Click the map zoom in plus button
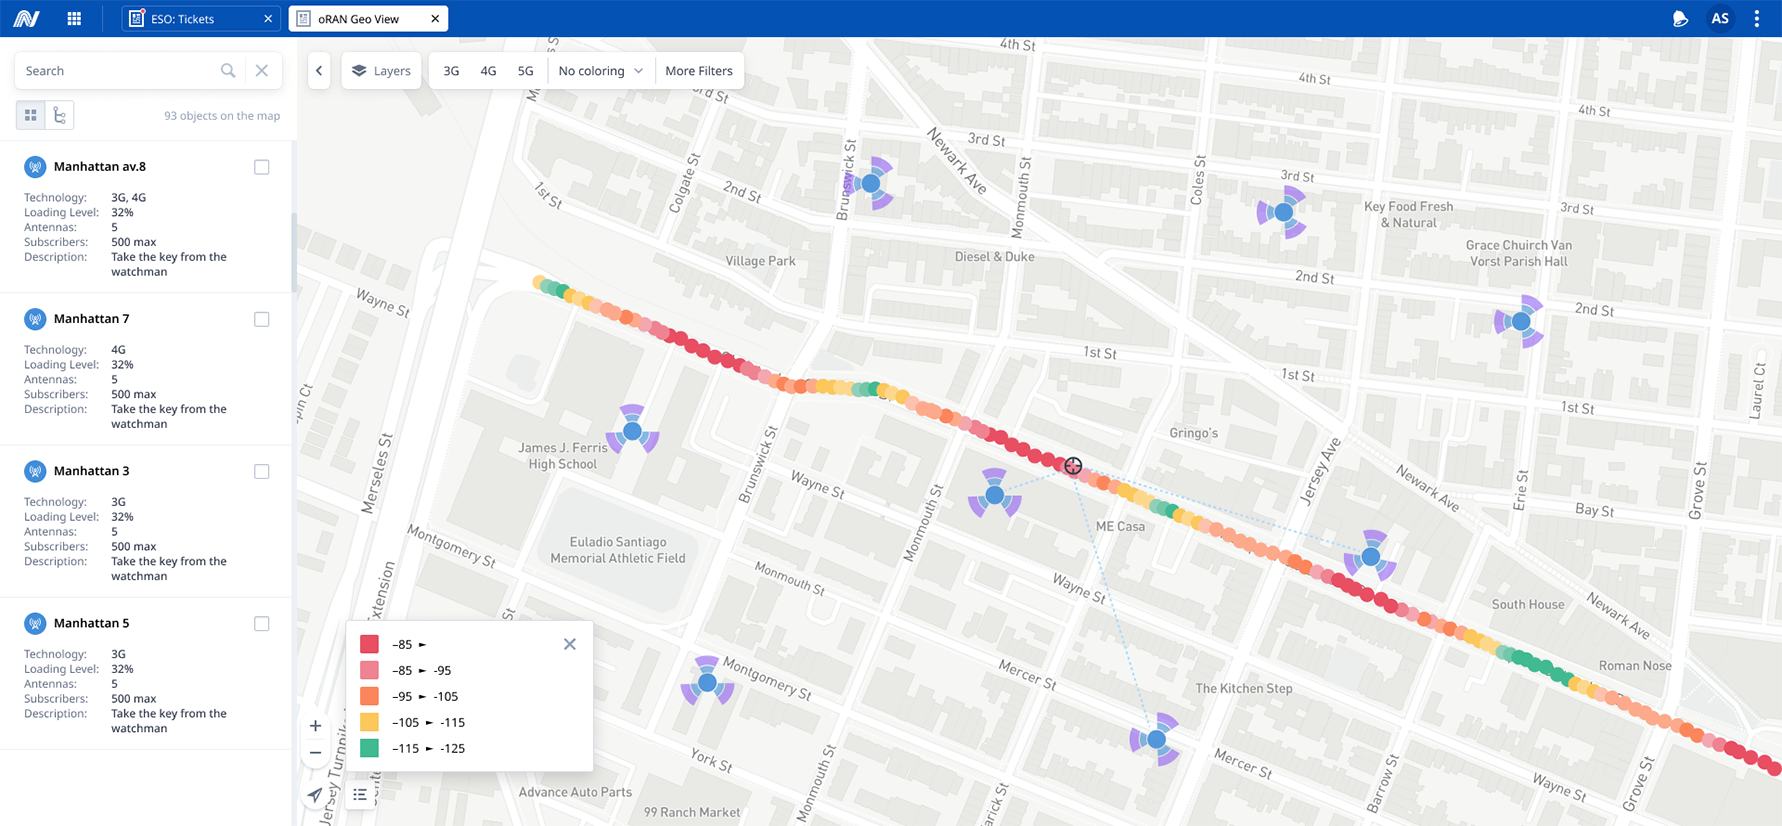Viewport: 1782px width, 826px height. (x=315, y=726)
